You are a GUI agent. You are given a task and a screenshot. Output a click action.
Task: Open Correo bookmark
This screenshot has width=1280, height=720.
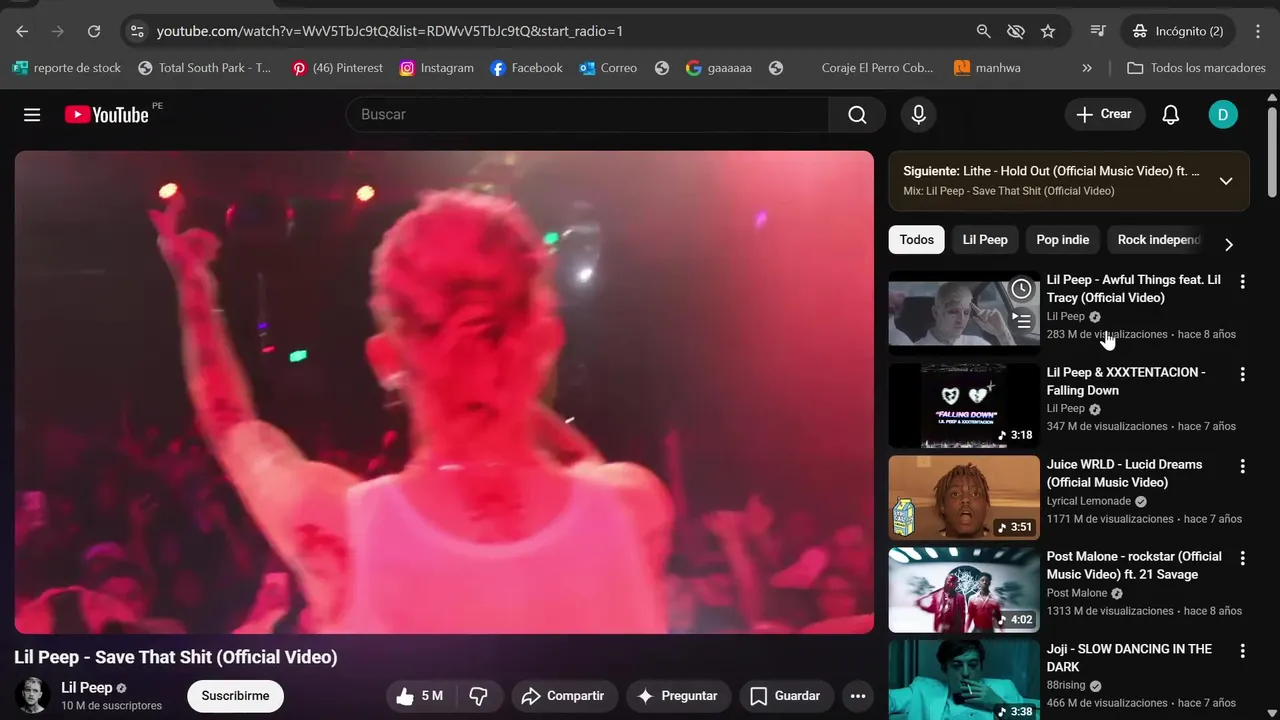(608, 68)
